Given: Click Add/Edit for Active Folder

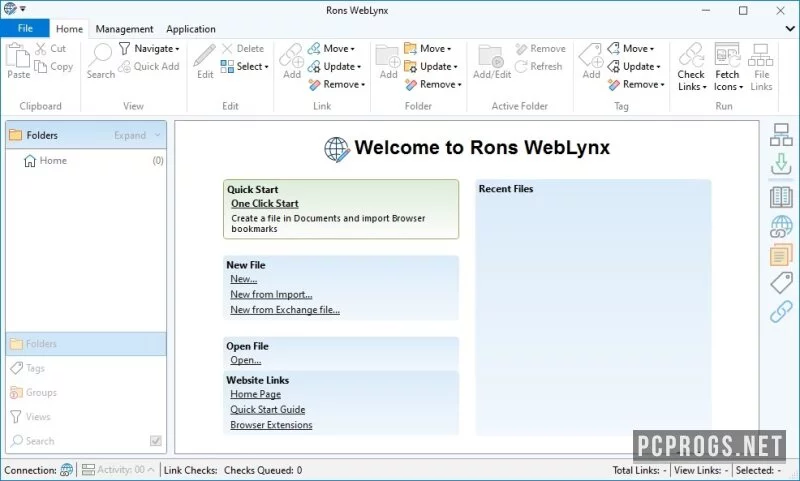Looking at the screenshot, I should point(492,61).
